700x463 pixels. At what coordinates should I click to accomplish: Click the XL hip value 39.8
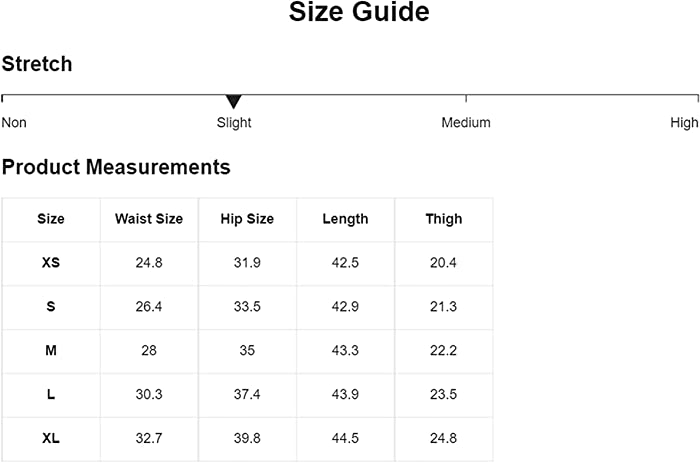(247, 438)
